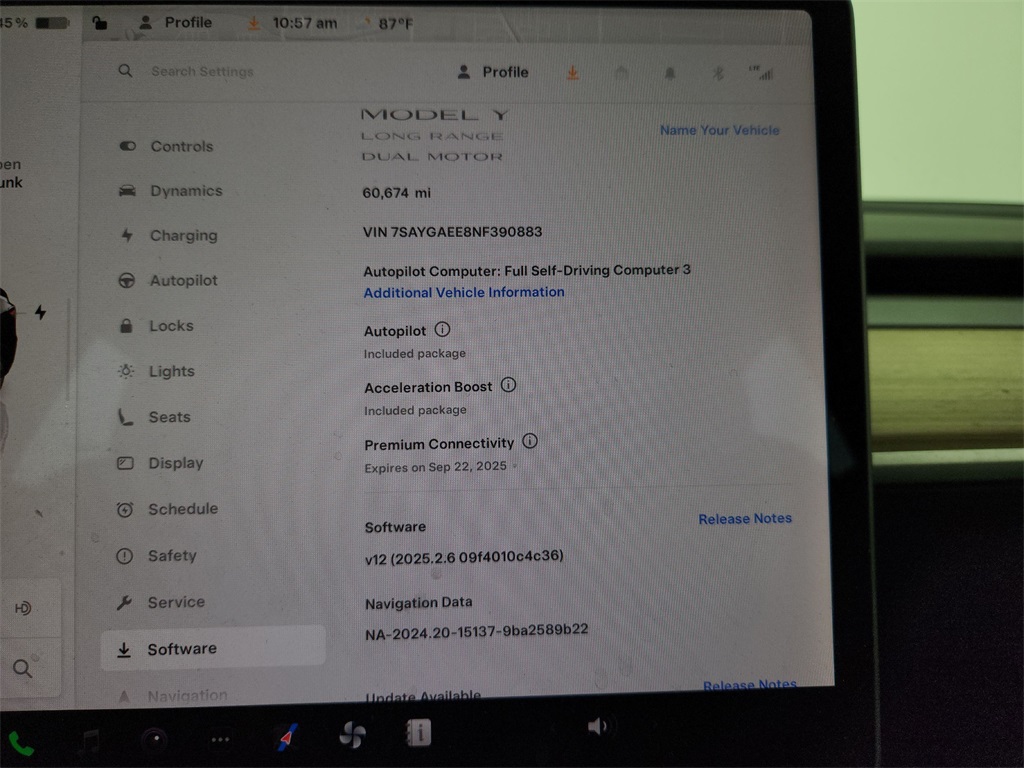Open Release Notes for current Software
Image resolution: width=1024 pixels, height=768 pixels.
pos(745,519)
